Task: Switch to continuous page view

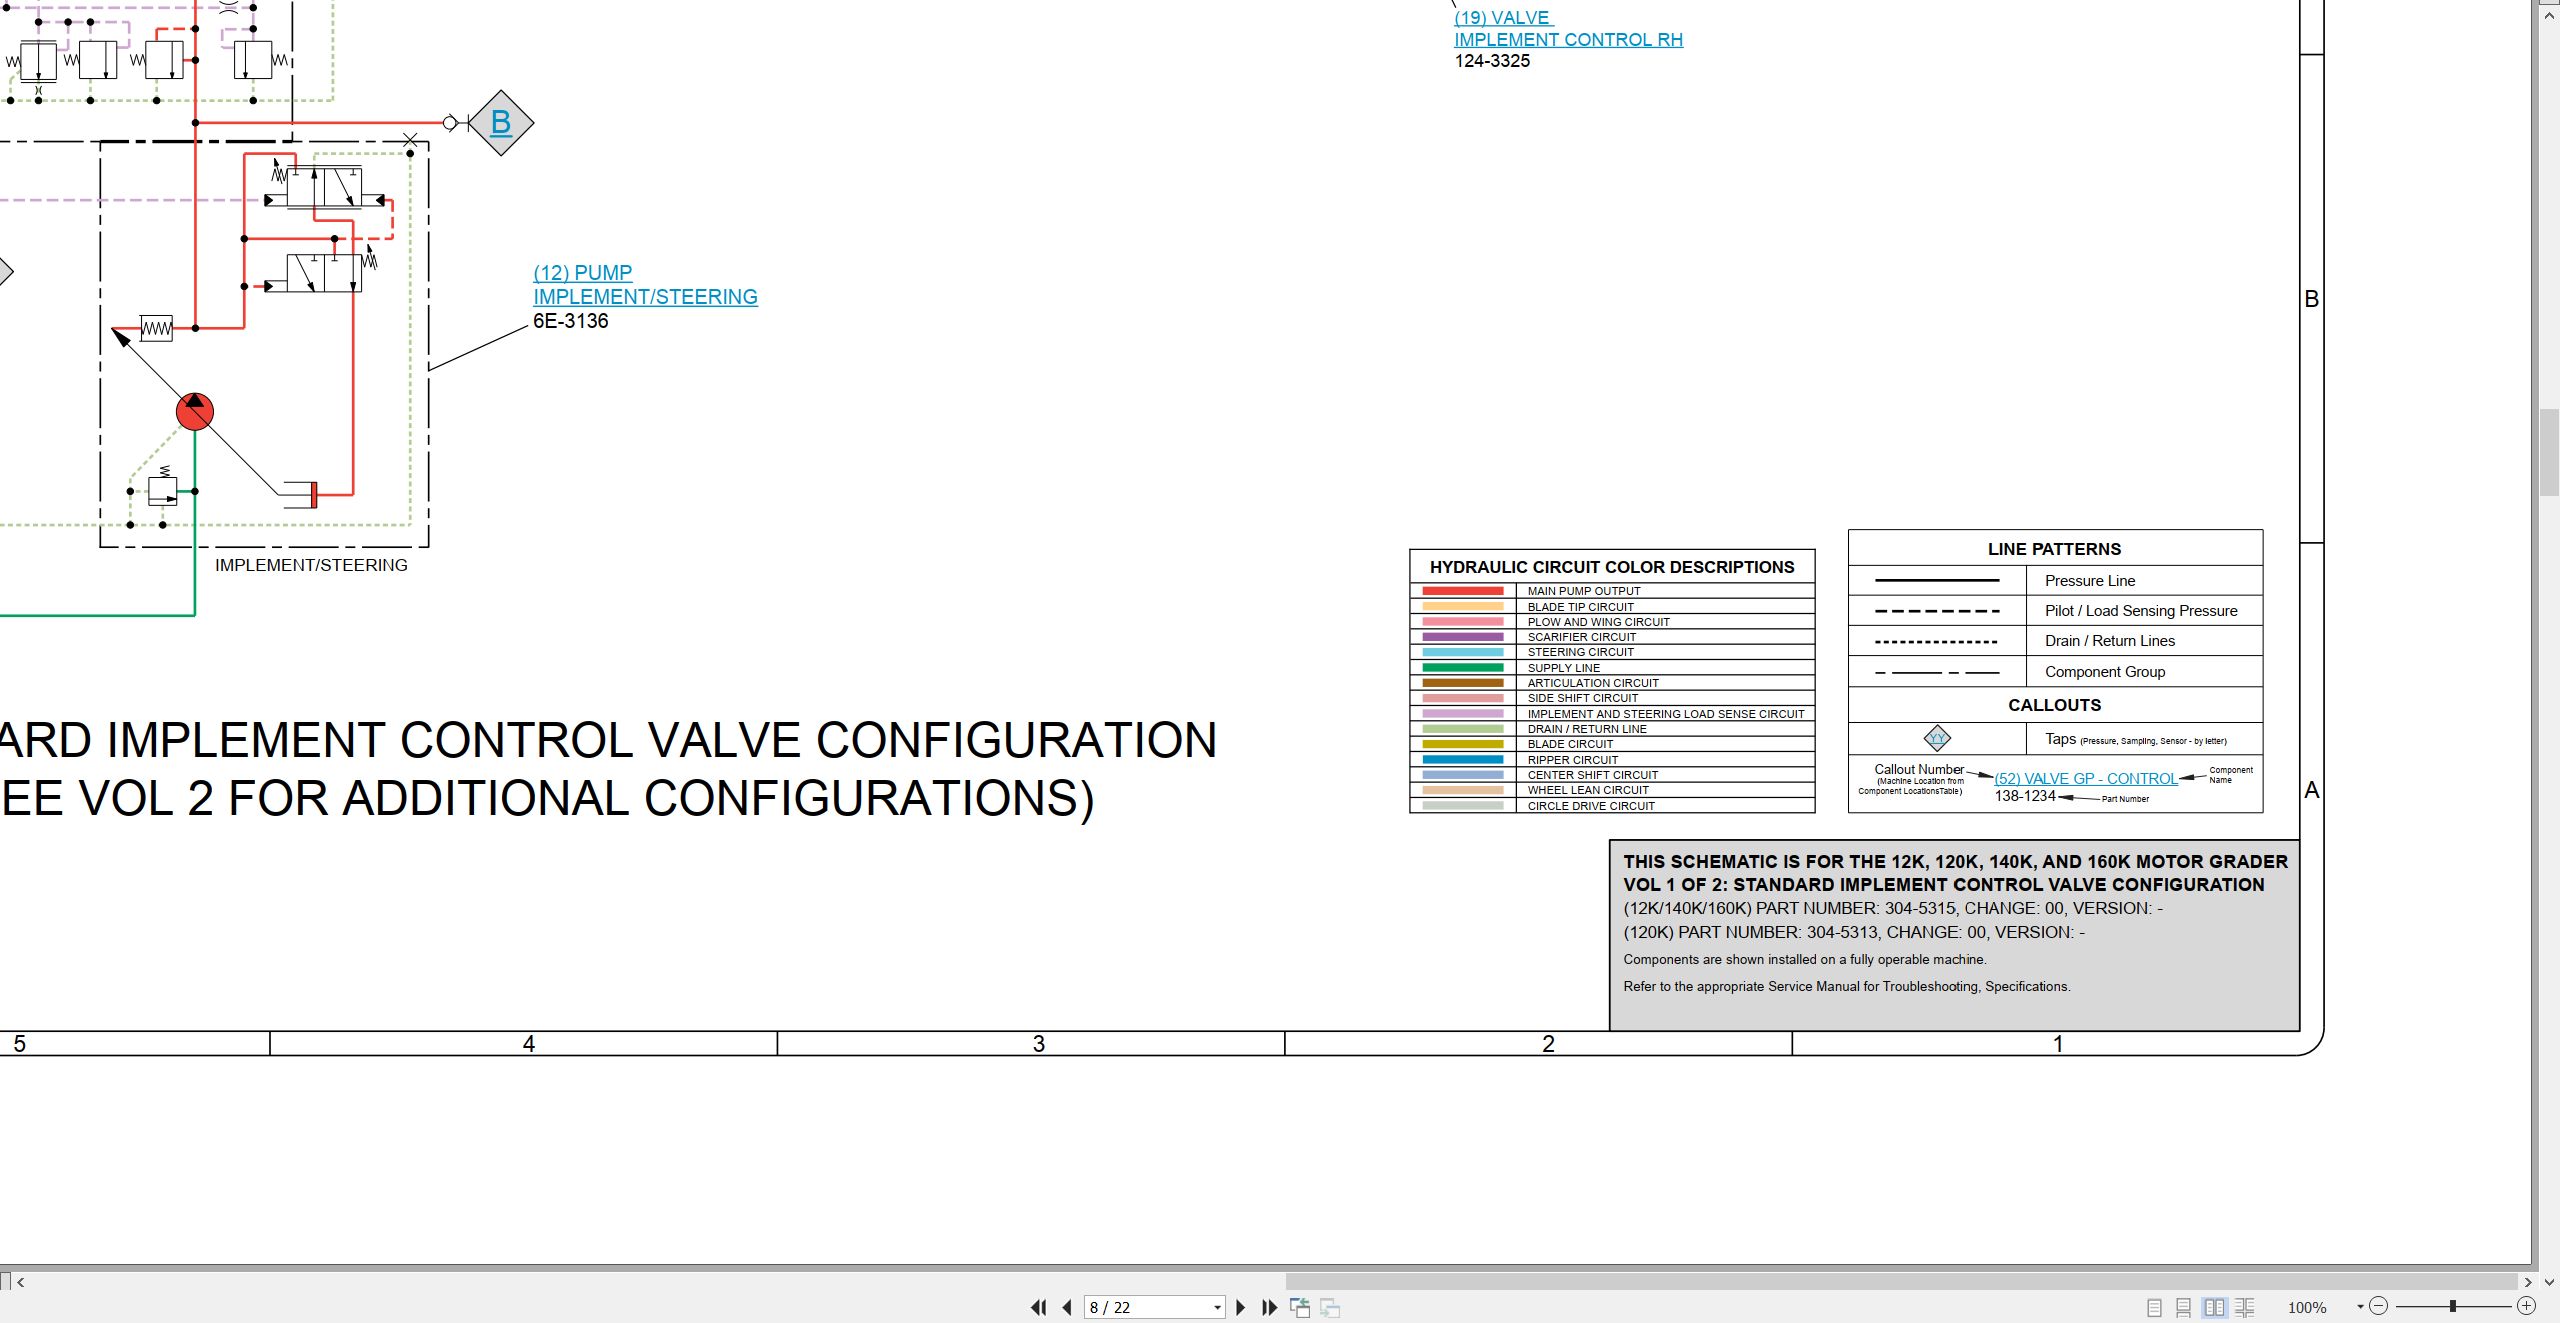Action: coord(2184,1307)
